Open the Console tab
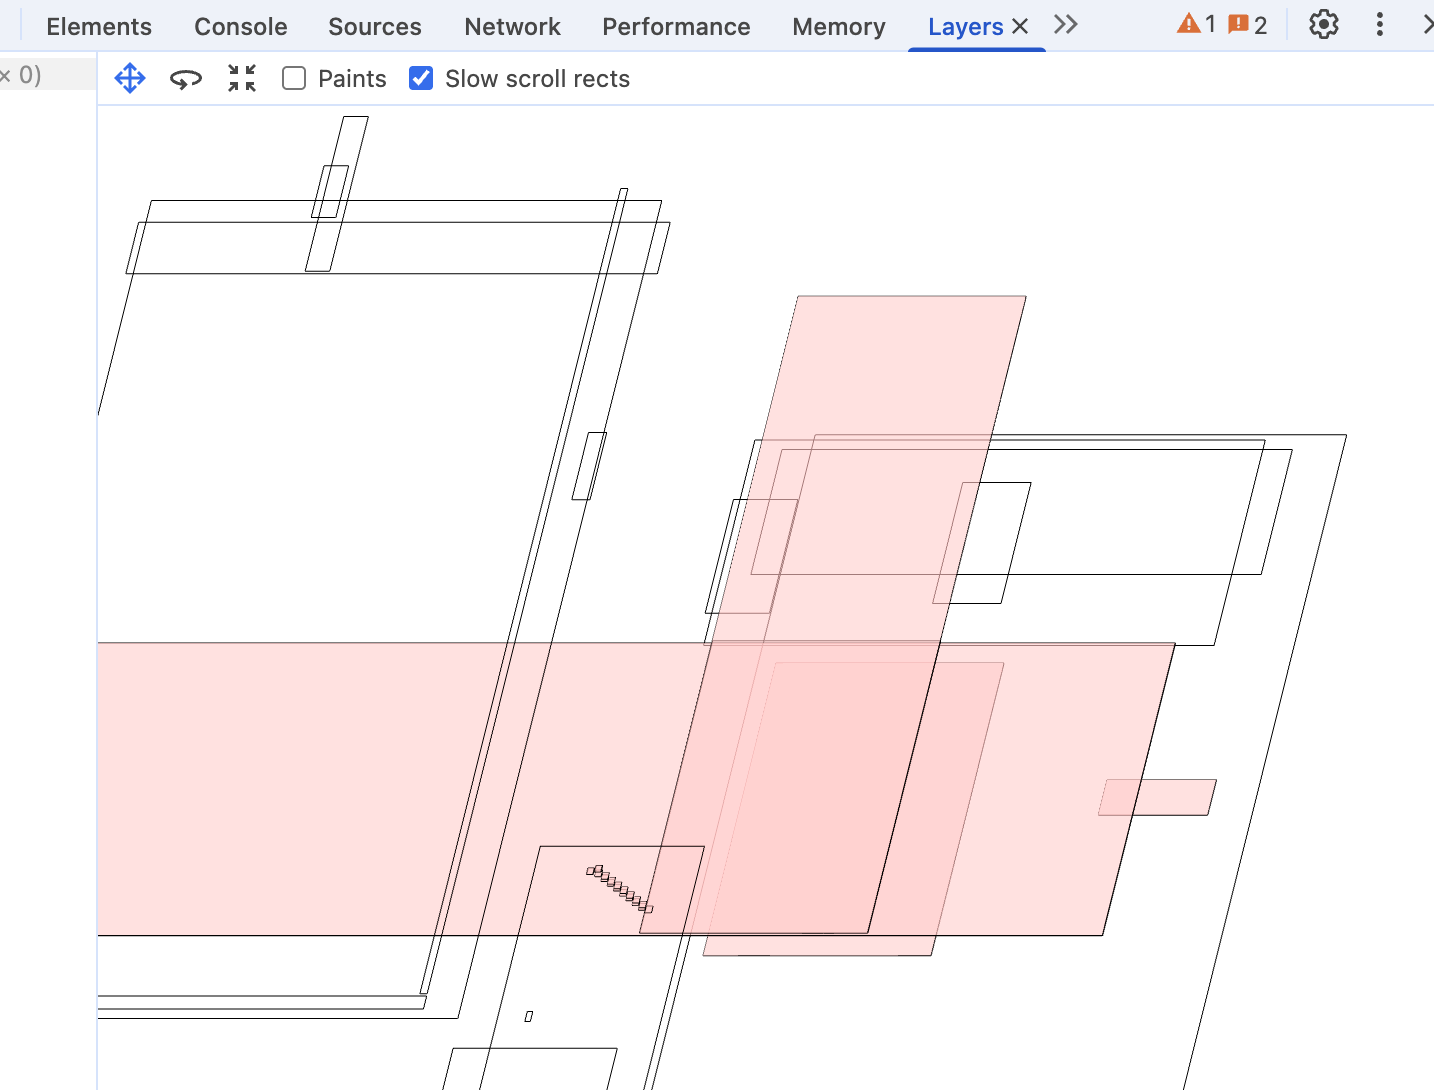This screenshot has height=1090, width=1434. pos(240,27)
